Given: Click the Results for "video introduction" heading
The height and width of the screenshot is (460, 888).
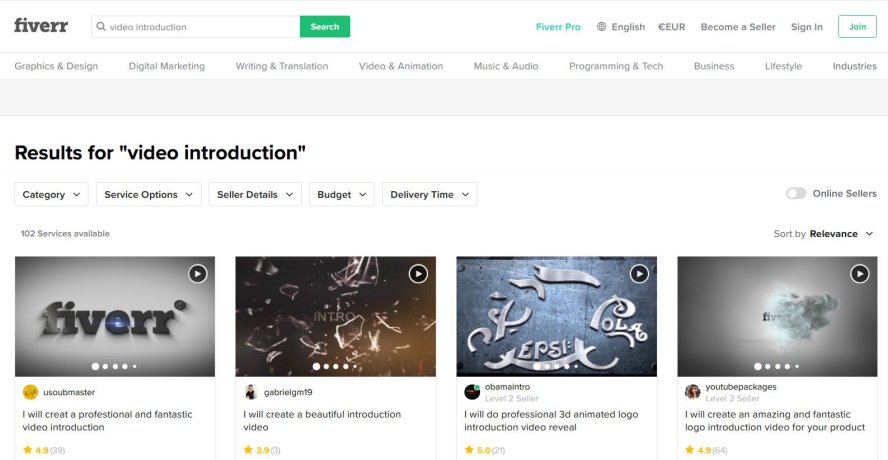Looking at the screenshot, I should click(x=160, y=153).
